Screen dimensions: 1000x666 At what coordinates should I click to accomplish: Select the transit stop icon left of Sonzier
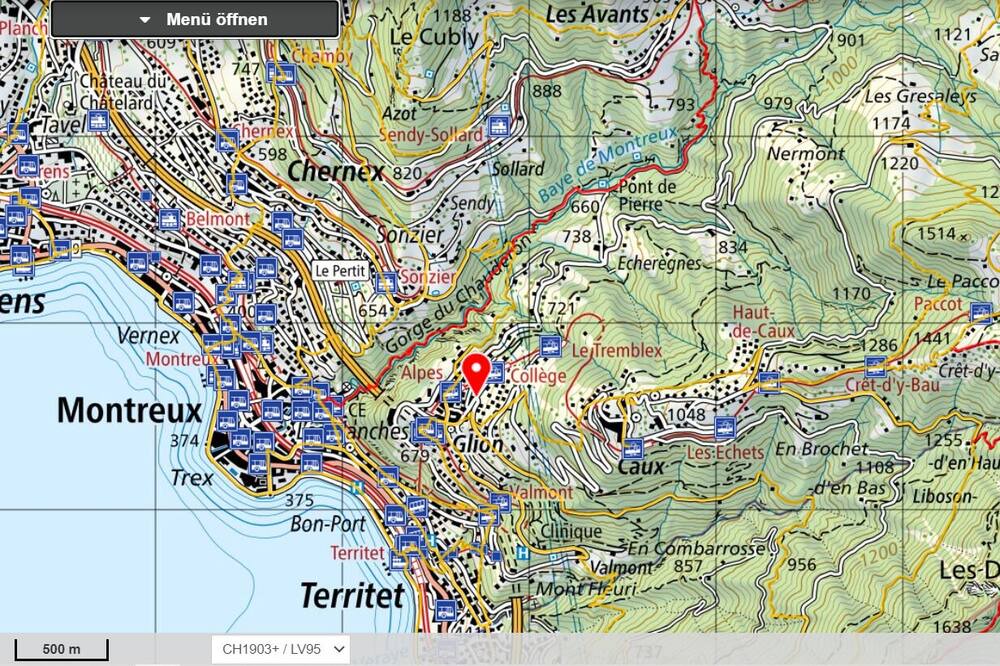point(386,283)
